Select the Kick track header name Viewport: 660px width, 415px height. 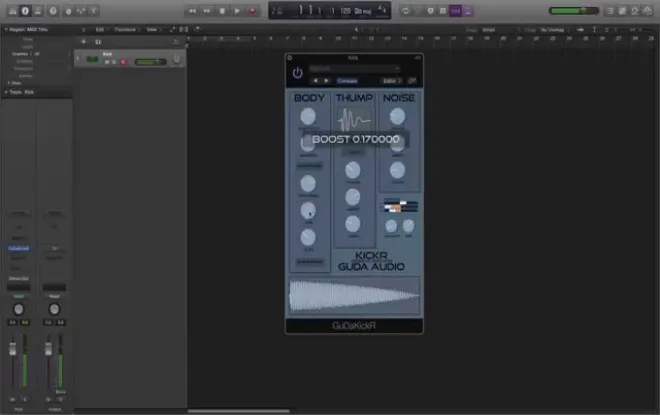click(107, 54)
